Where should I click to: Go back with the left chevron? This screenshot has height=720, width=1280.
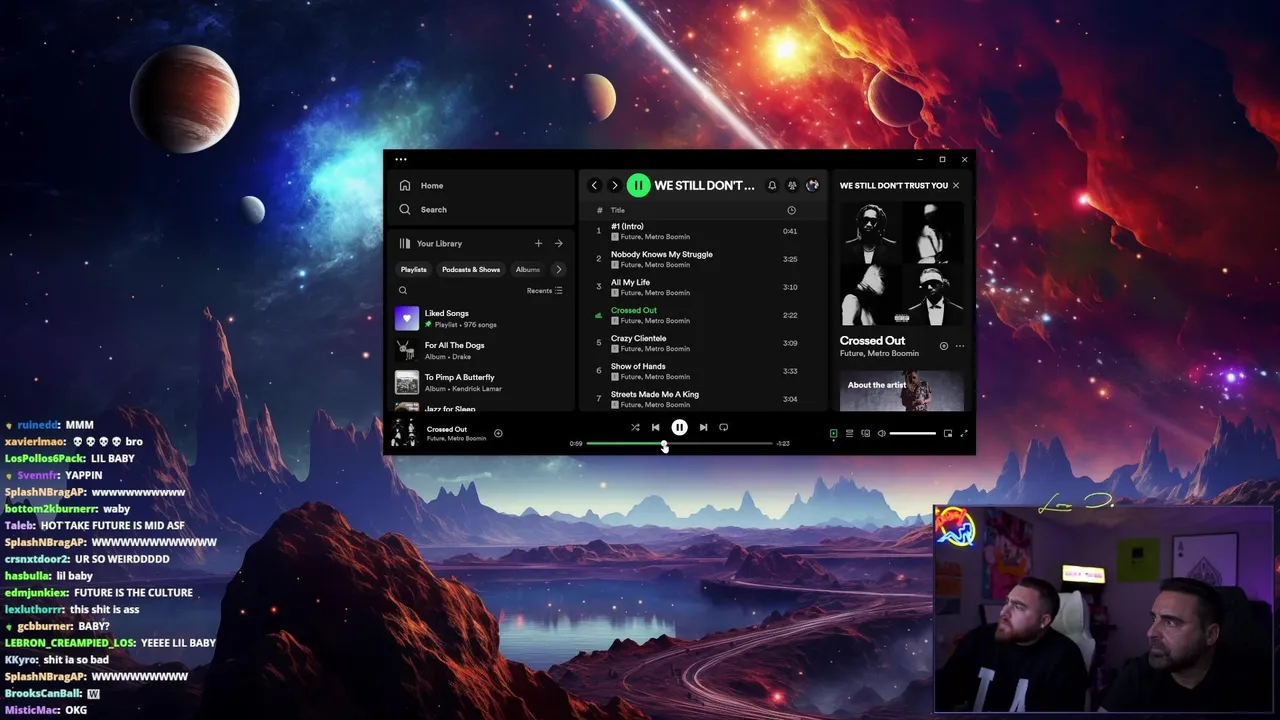click(594, 185)
